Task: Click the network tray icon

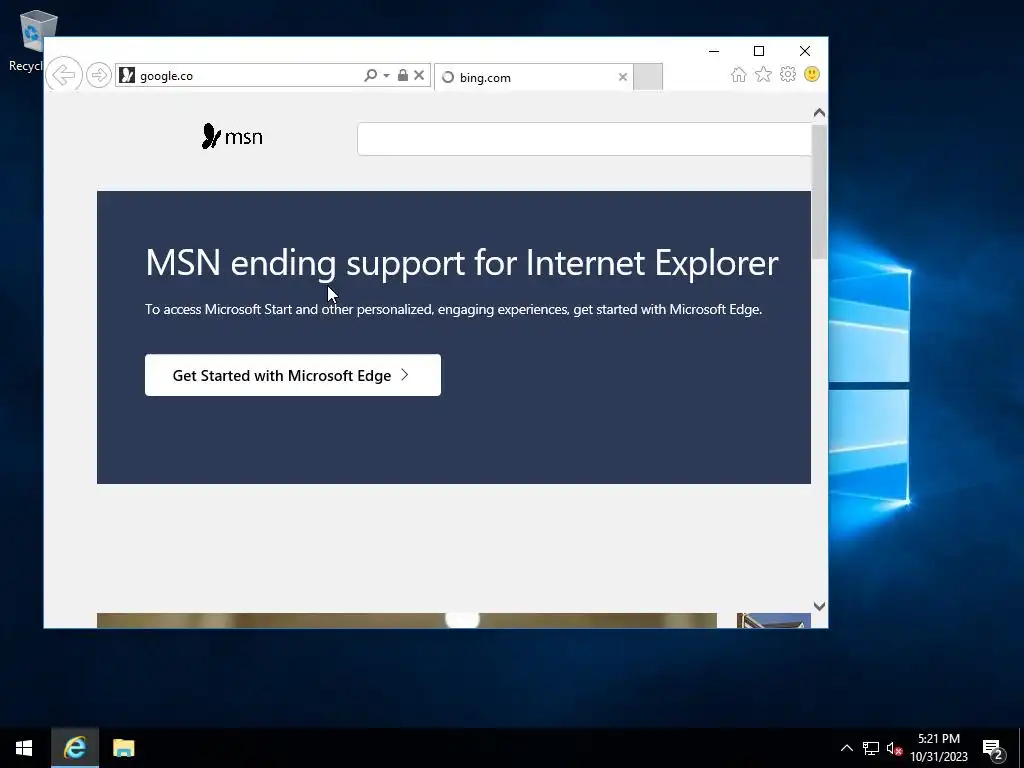Action: click(x=871, y=748)
